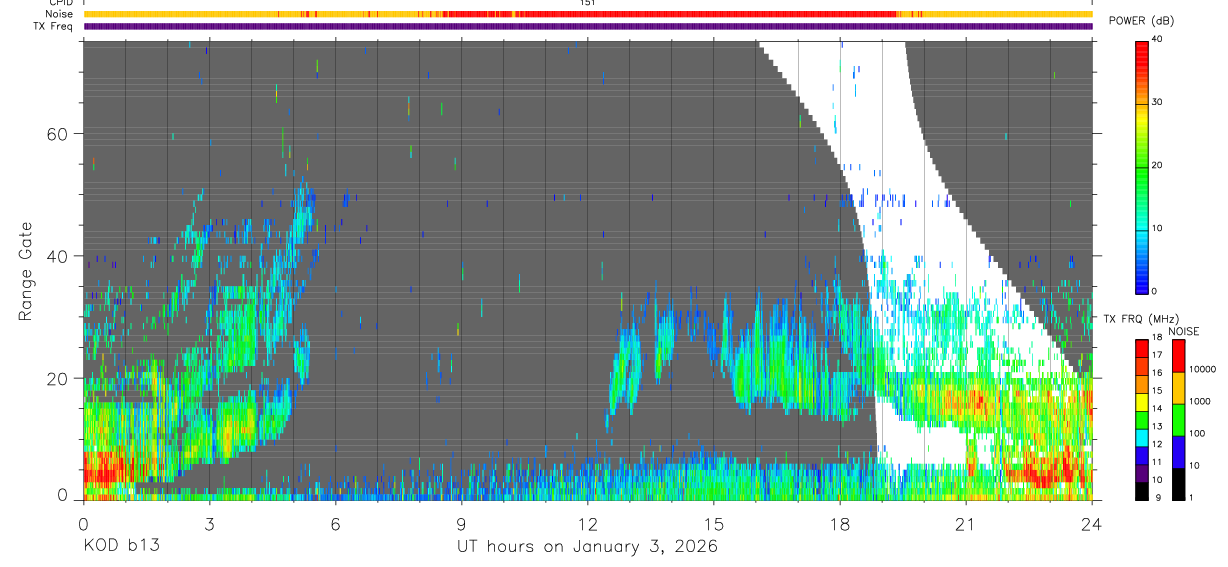The height and width of the screenshot is (567, 1228).
Task: Click the 20 tick on Range Gate axis
Action: point(60,379)
